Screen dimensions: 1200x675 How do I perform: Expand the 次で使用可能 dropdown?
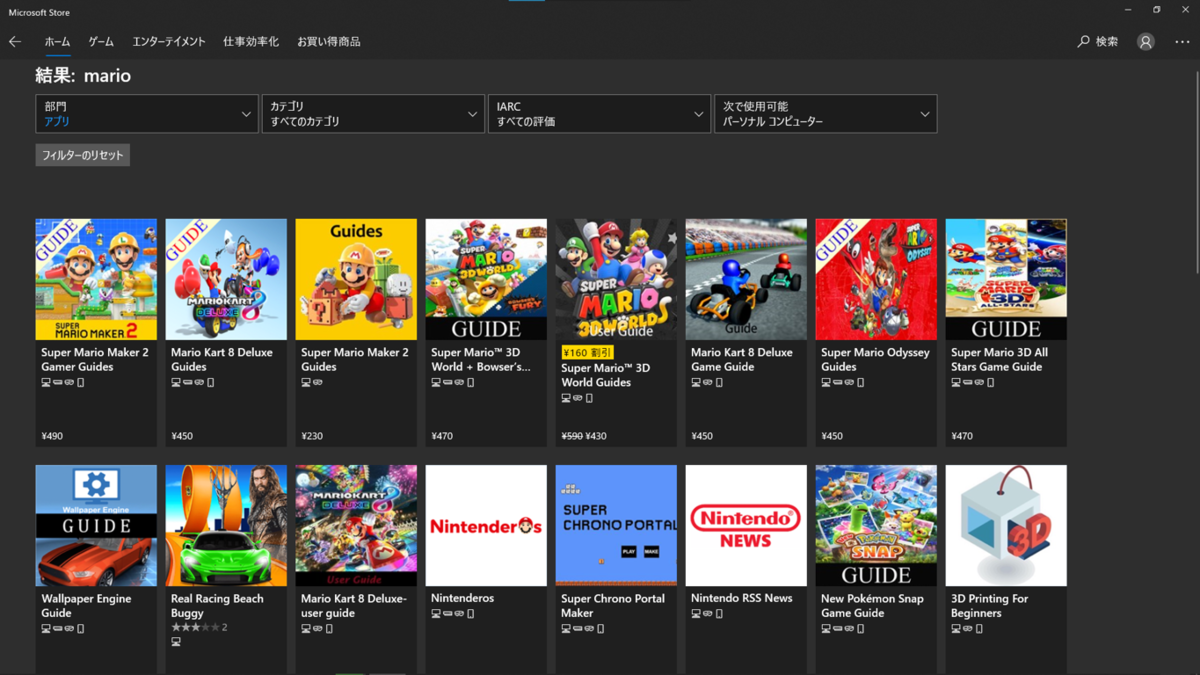tap(826, 114)
